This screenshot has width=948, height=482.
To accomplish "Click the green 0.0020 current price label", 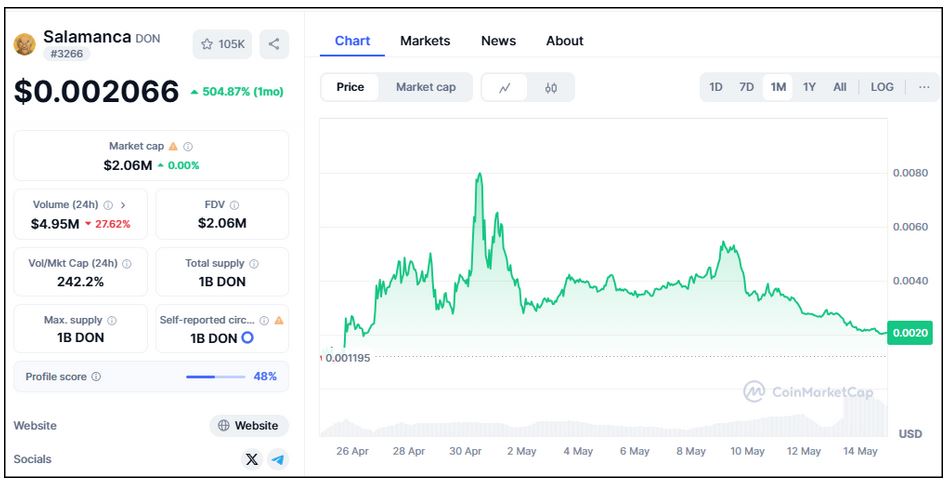I will click(x=910, y=333).
